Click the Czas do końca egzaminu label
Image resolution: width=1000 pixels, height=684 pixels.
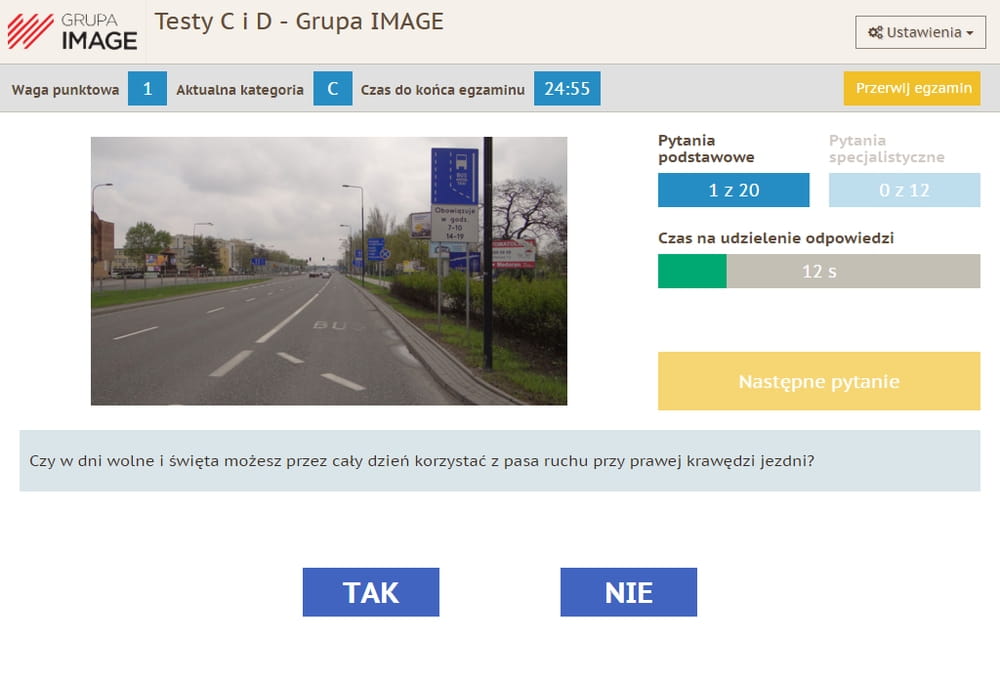tap(442, 90)
